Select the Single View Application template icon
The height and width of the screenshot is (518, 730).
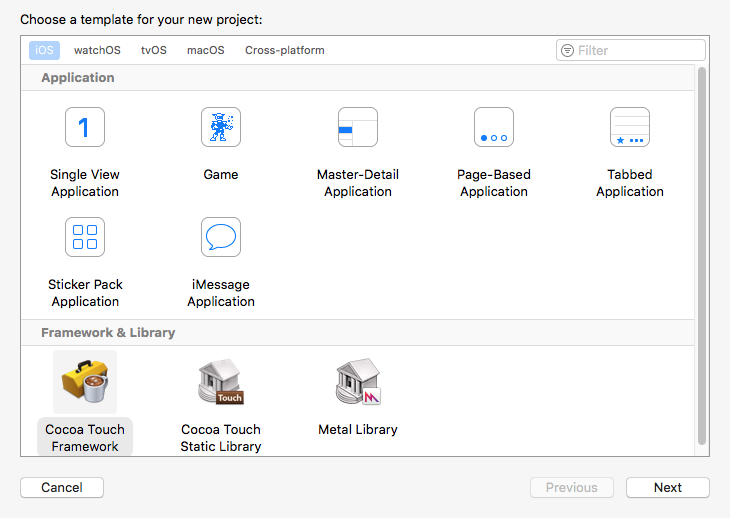(85, 127)
